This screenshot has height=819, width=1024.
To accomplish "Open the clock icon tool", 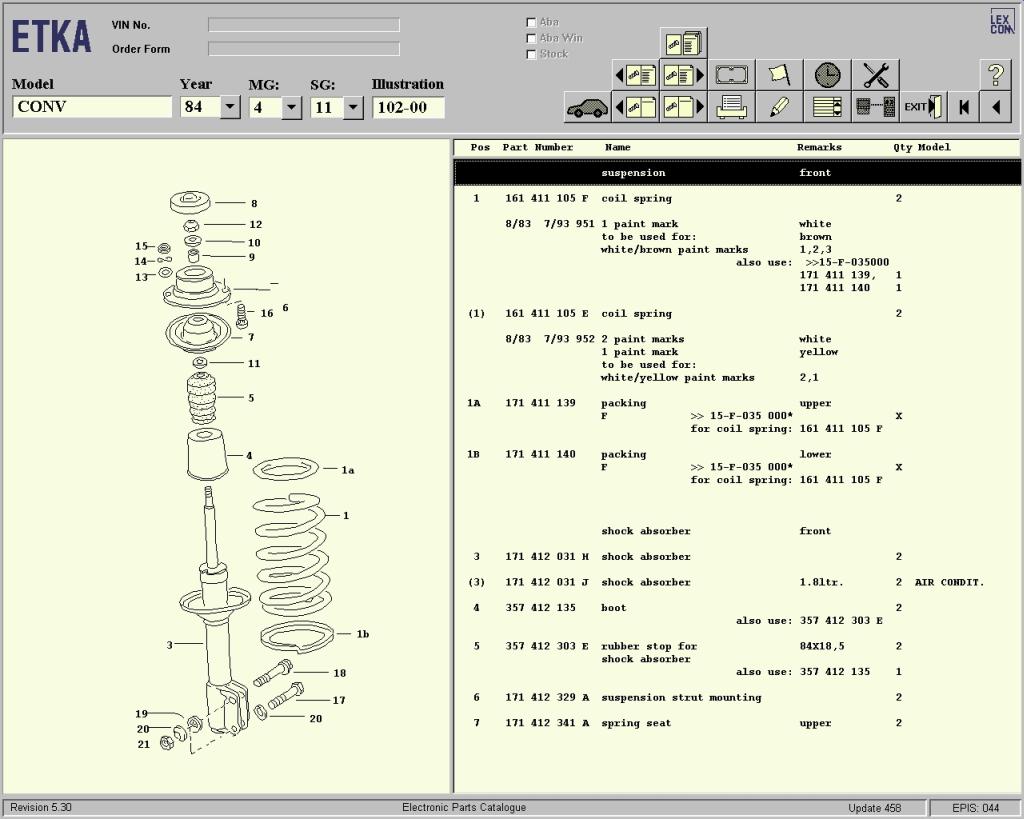I will point(828,75).
